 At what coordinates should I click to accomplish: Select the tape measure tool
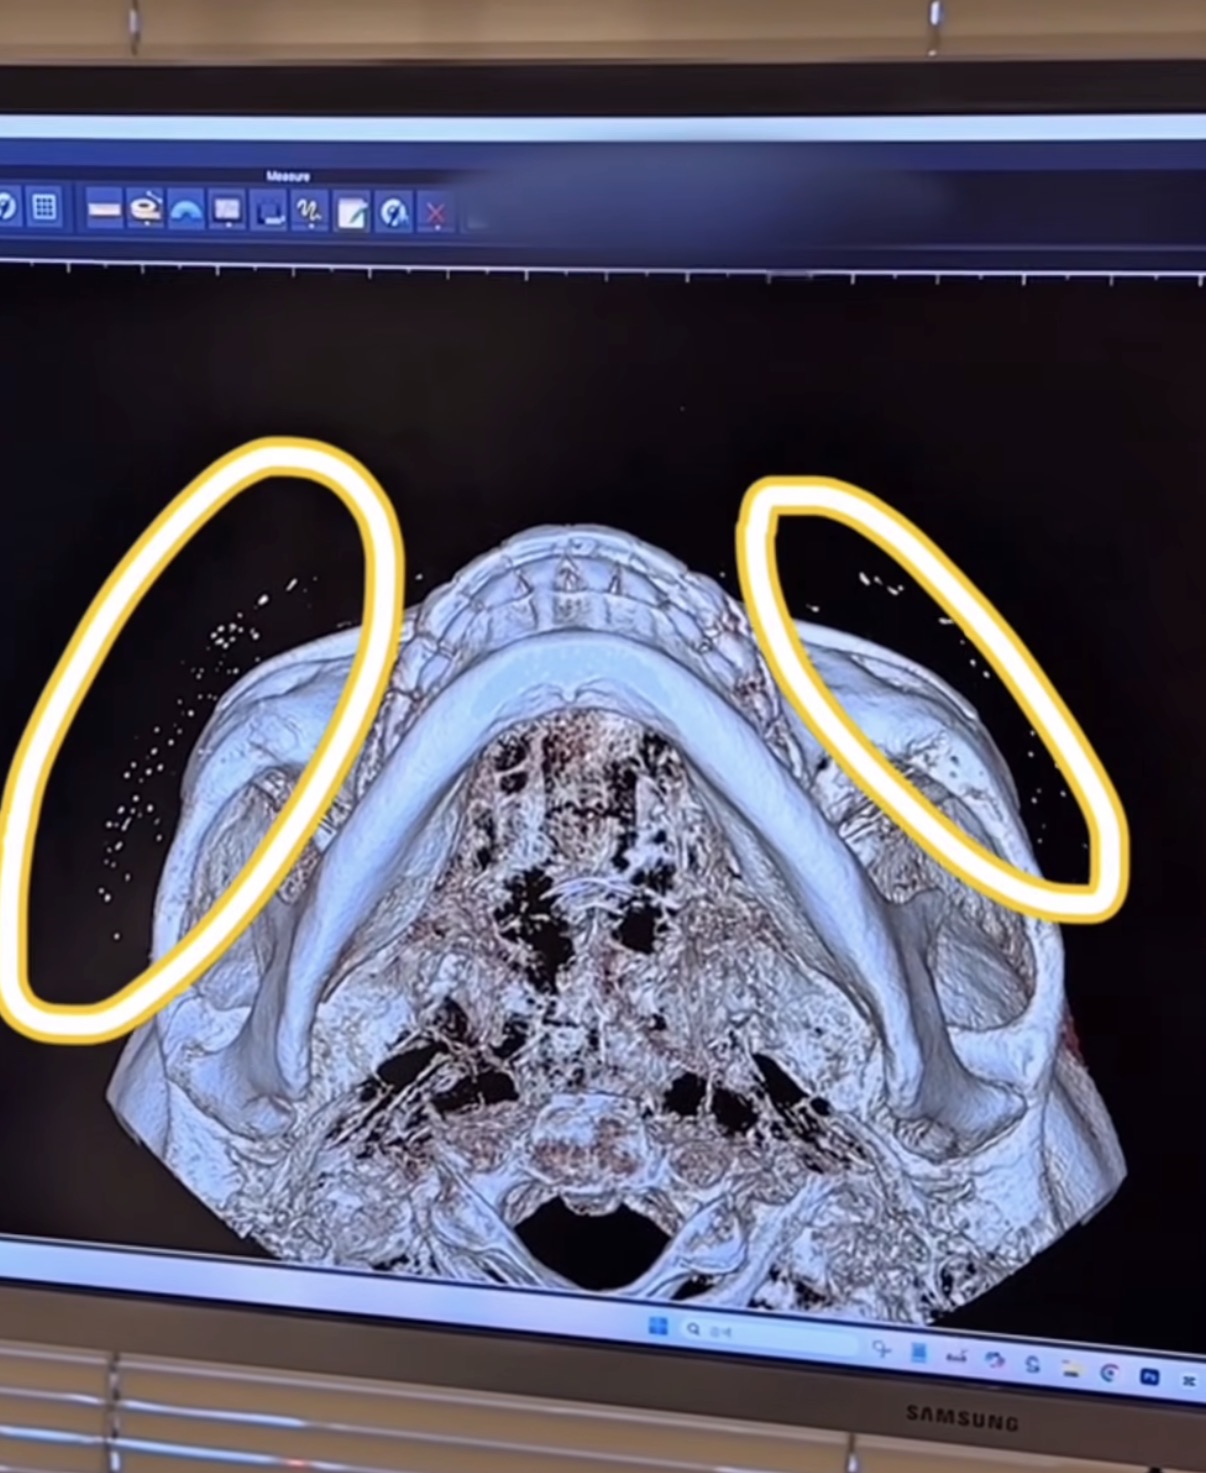[x=146, y=209]
